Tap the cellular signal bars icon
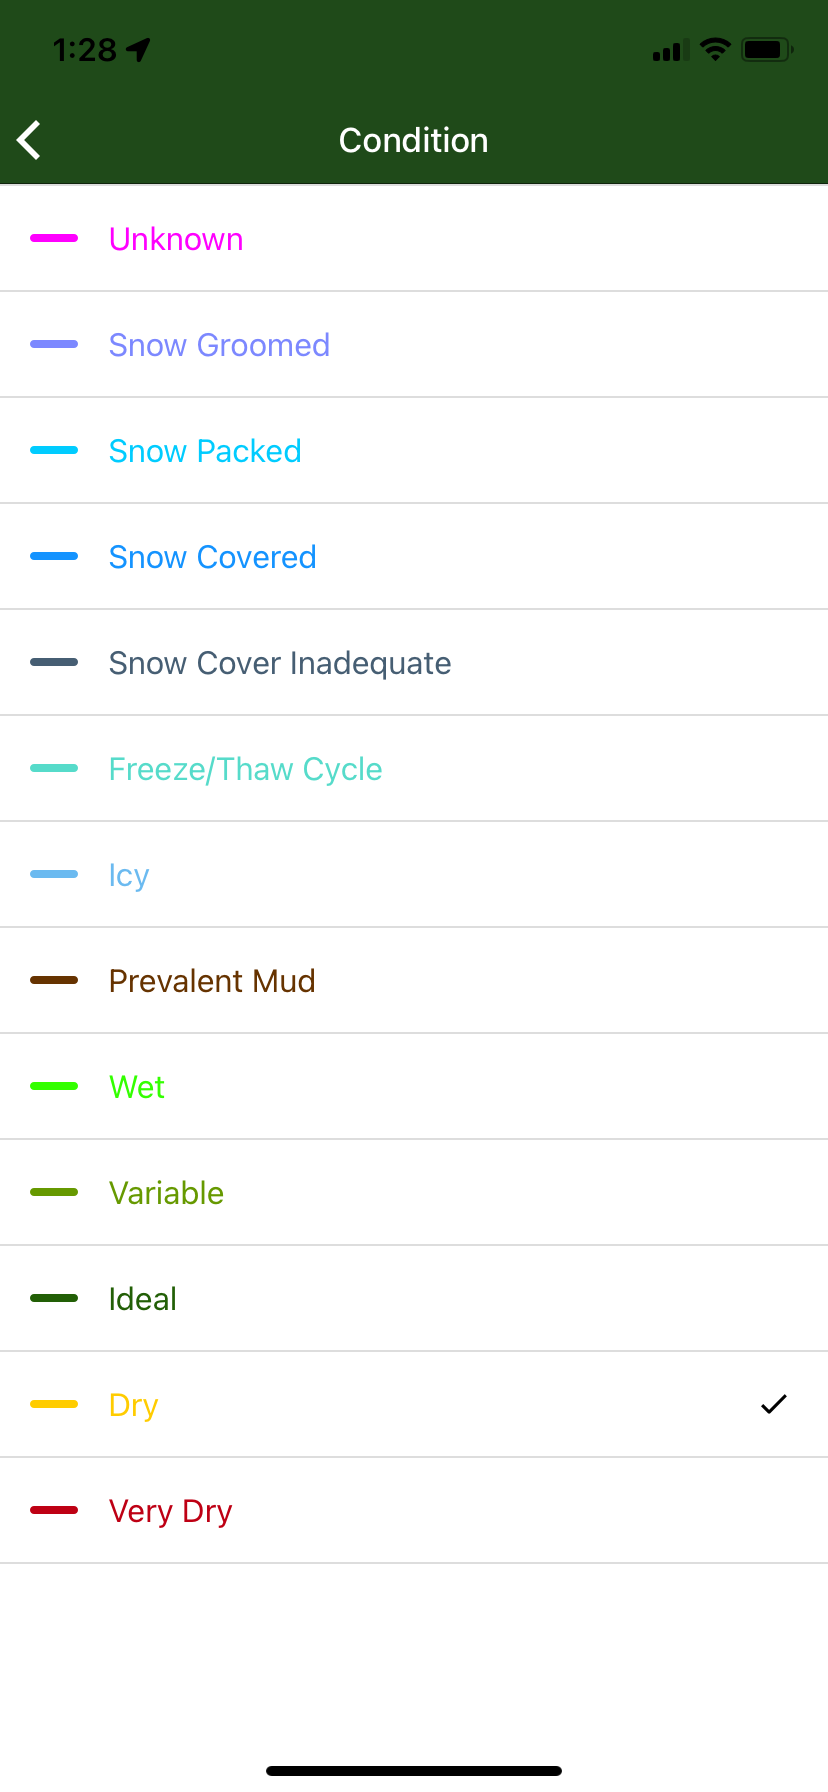828x1792 pixels. click(670, 50)
